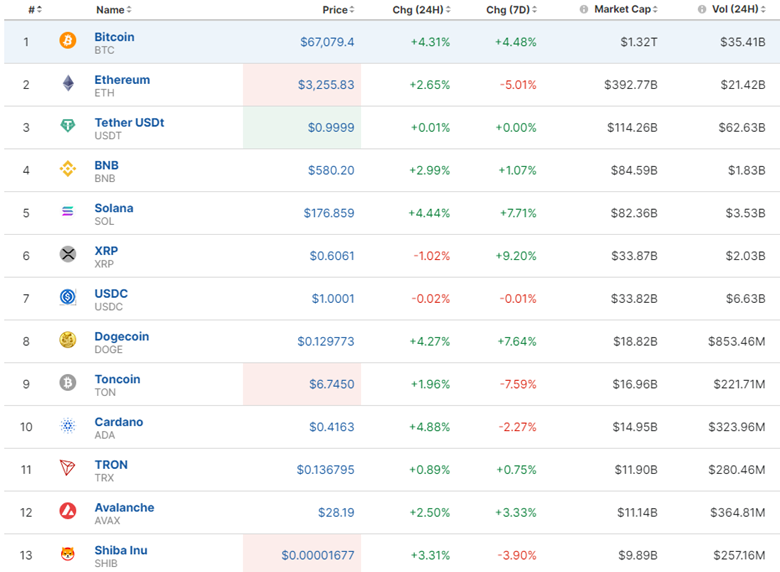The height and width of the screenshot is (572, 780).
Task: Open the Tether USDt link
Action: [129, 122]
